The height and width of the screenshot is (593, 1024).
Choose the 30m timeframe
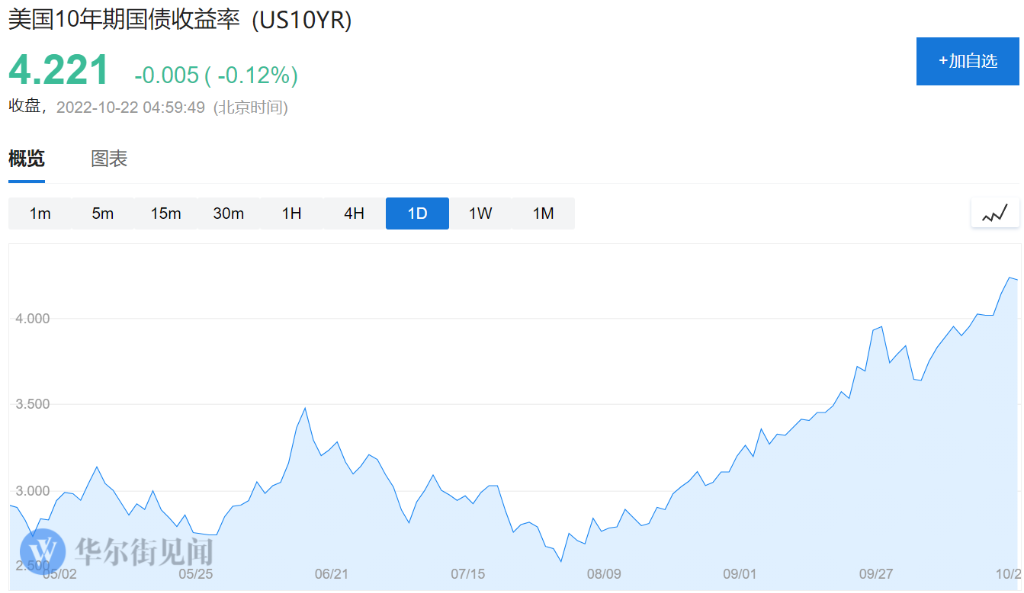[228, 213]
